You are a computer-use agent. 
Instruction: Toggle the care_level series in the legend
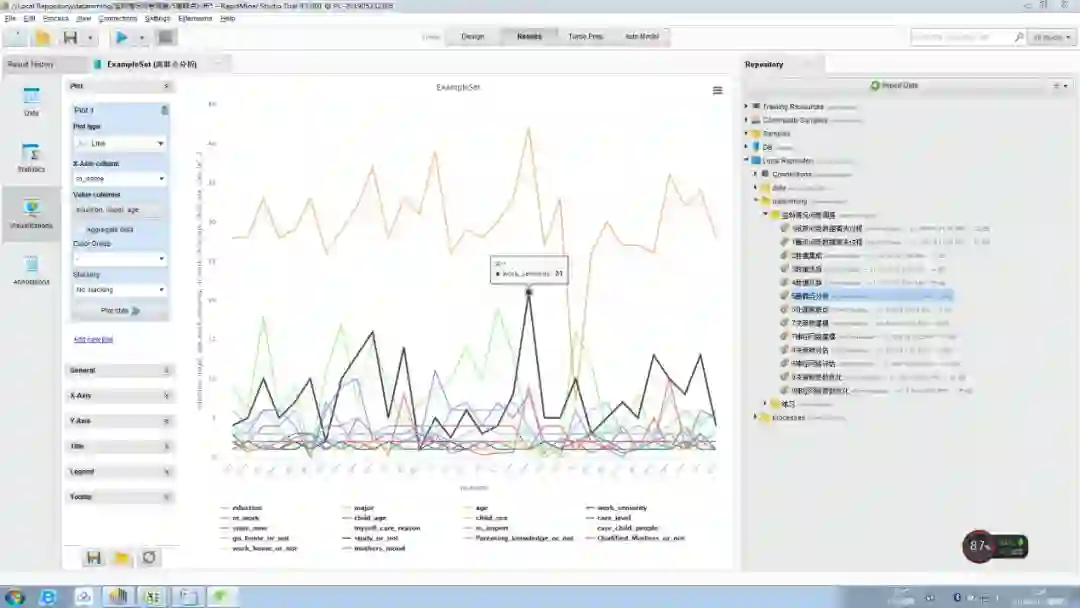pos(608,518)
